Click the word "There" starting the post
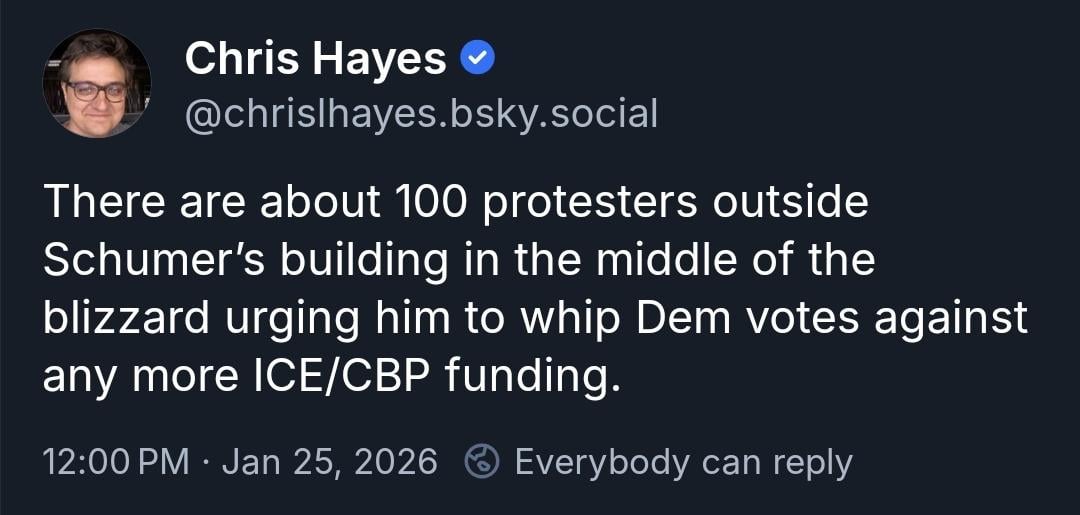The width and height of the screenshot is (1080, 515). (x=103, y=202)
